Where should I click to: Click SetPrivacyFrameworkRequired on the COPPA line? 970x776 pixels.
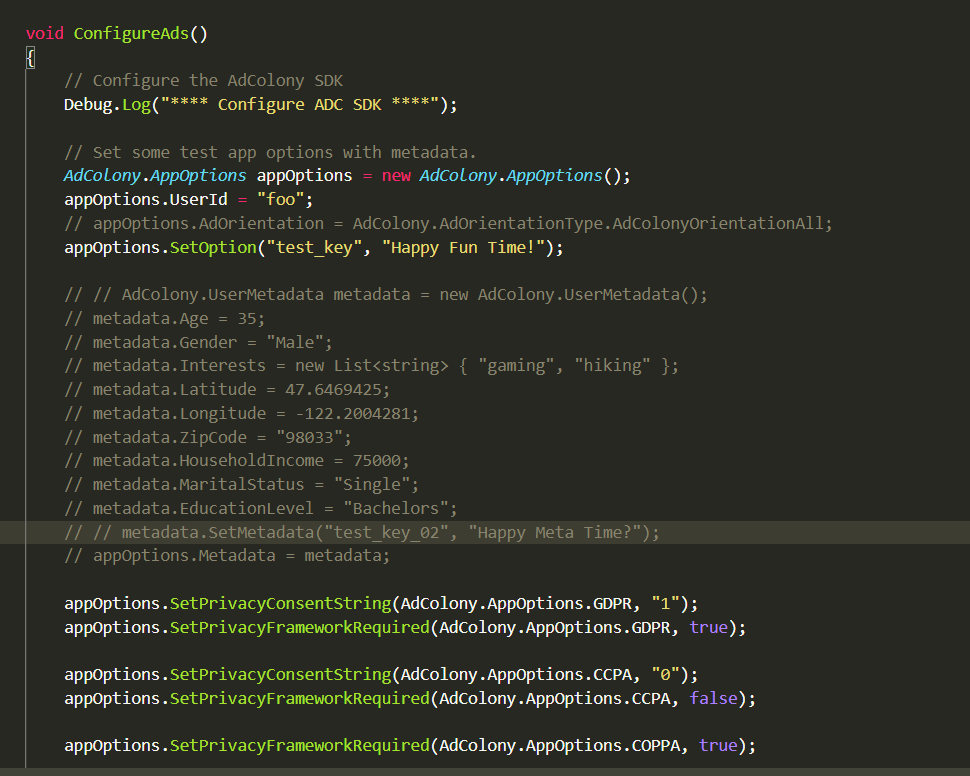click(x=299, y=746)
